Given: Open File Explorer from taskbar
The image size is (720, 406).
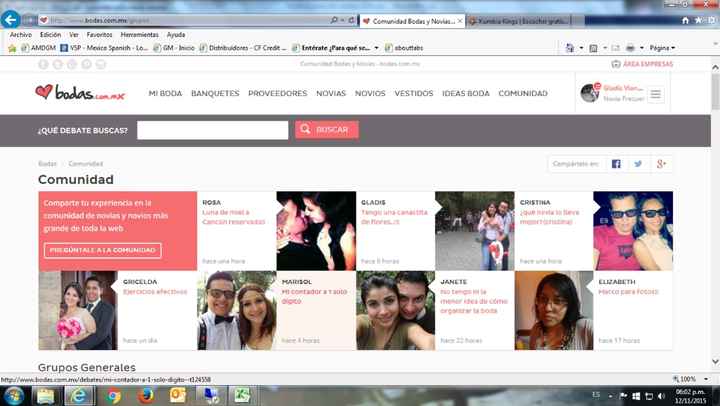Looking at the screenshot, I should [x=45, y=395].
